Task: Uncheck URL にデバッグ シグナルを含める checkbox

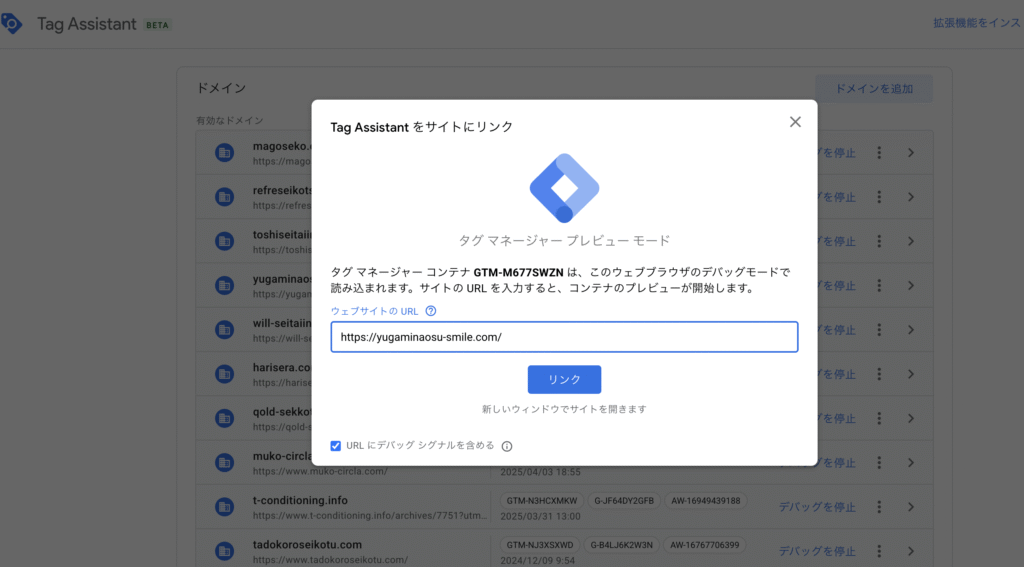Action: (336, 446)
